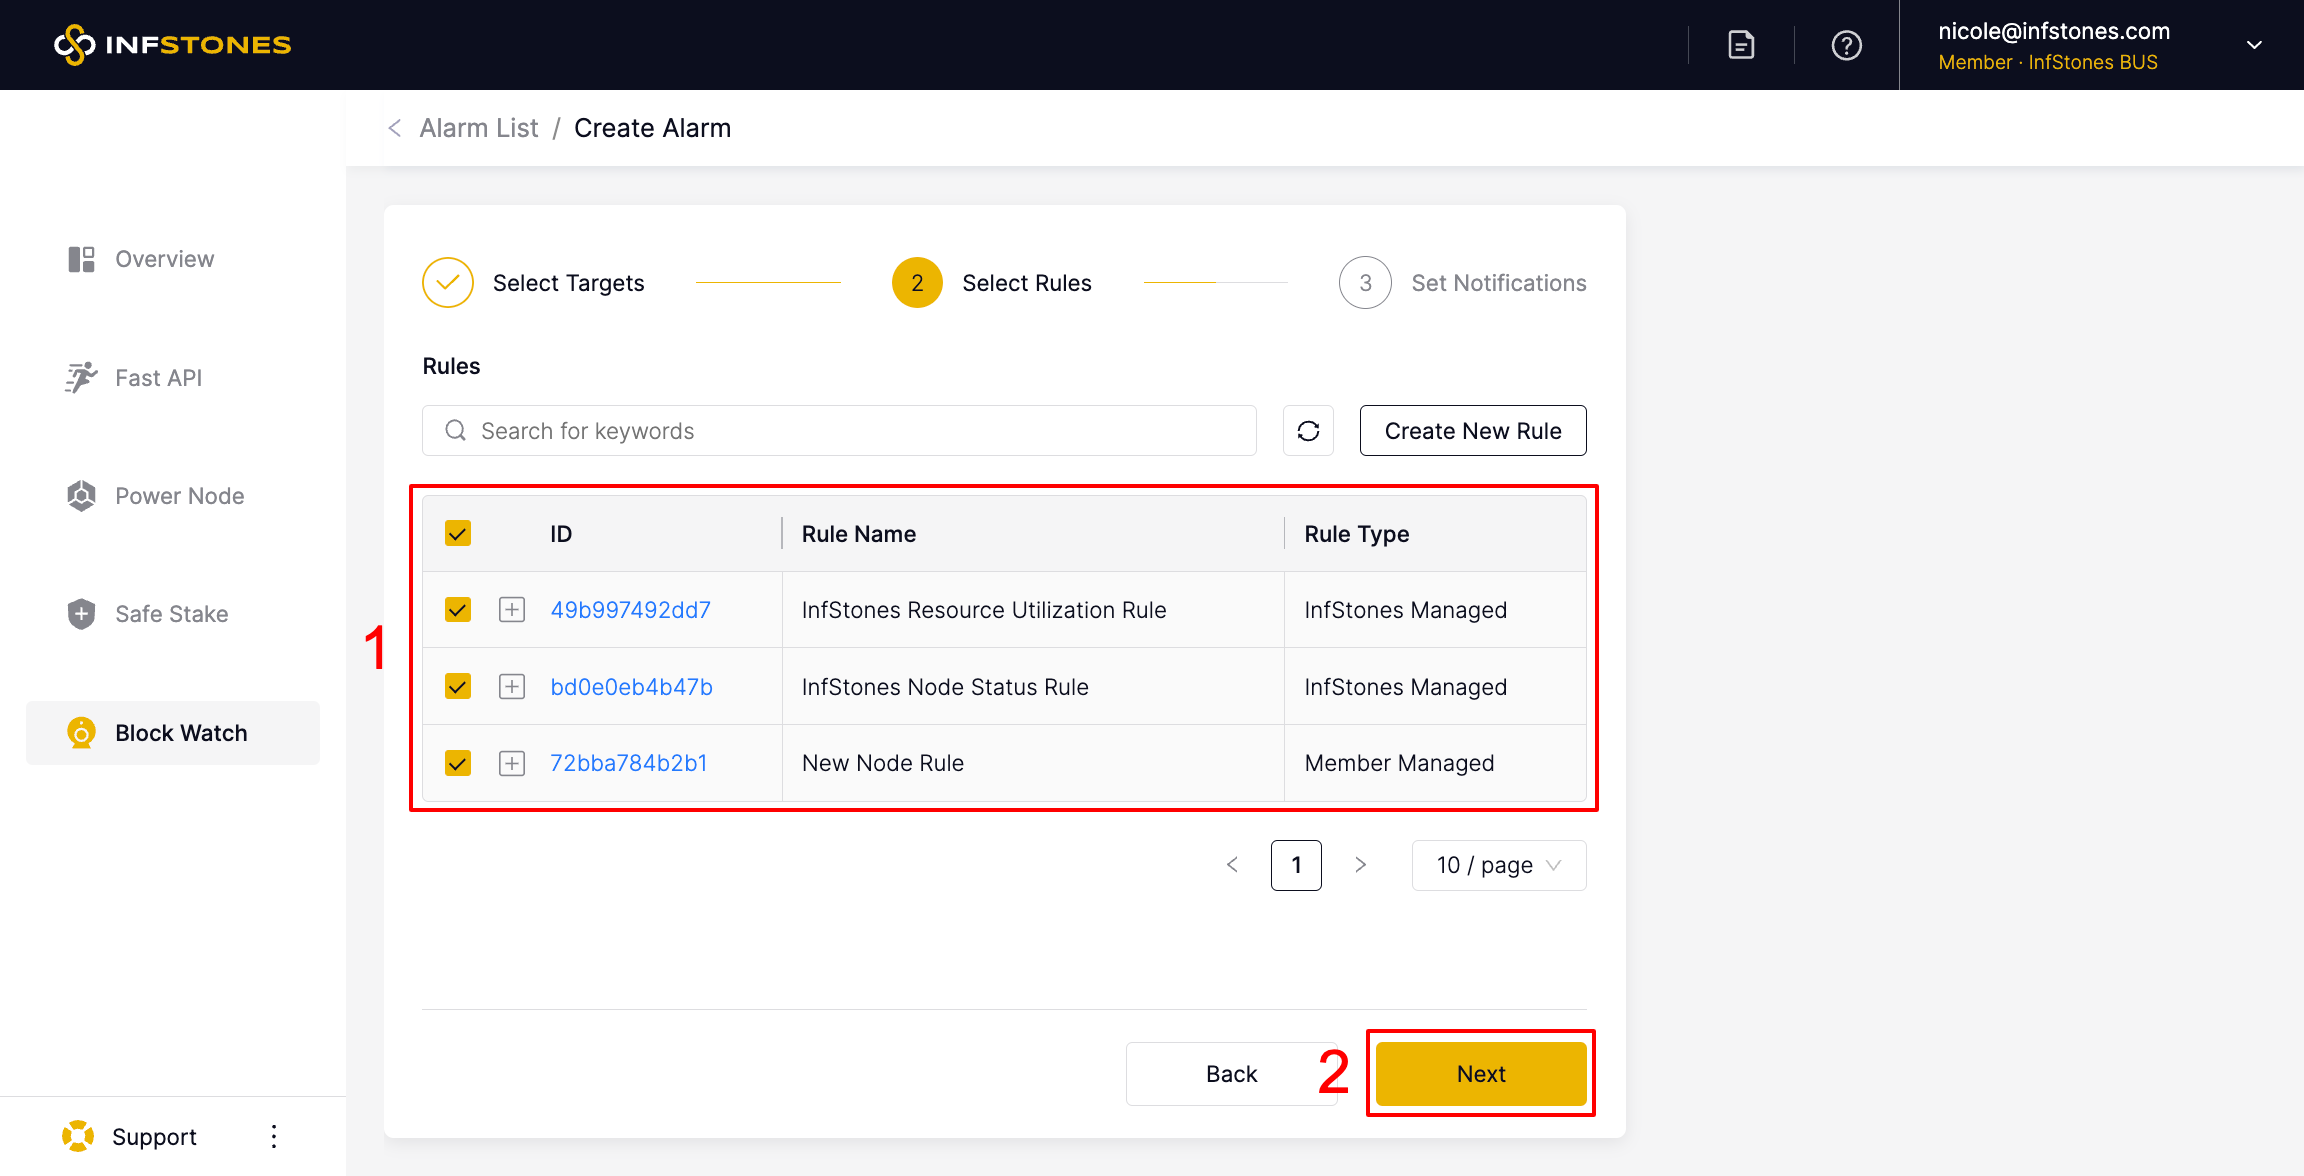Click the refresh rules icon
The width and height of the screenshot is (2304, 1176).
(x=1308, y=431)
